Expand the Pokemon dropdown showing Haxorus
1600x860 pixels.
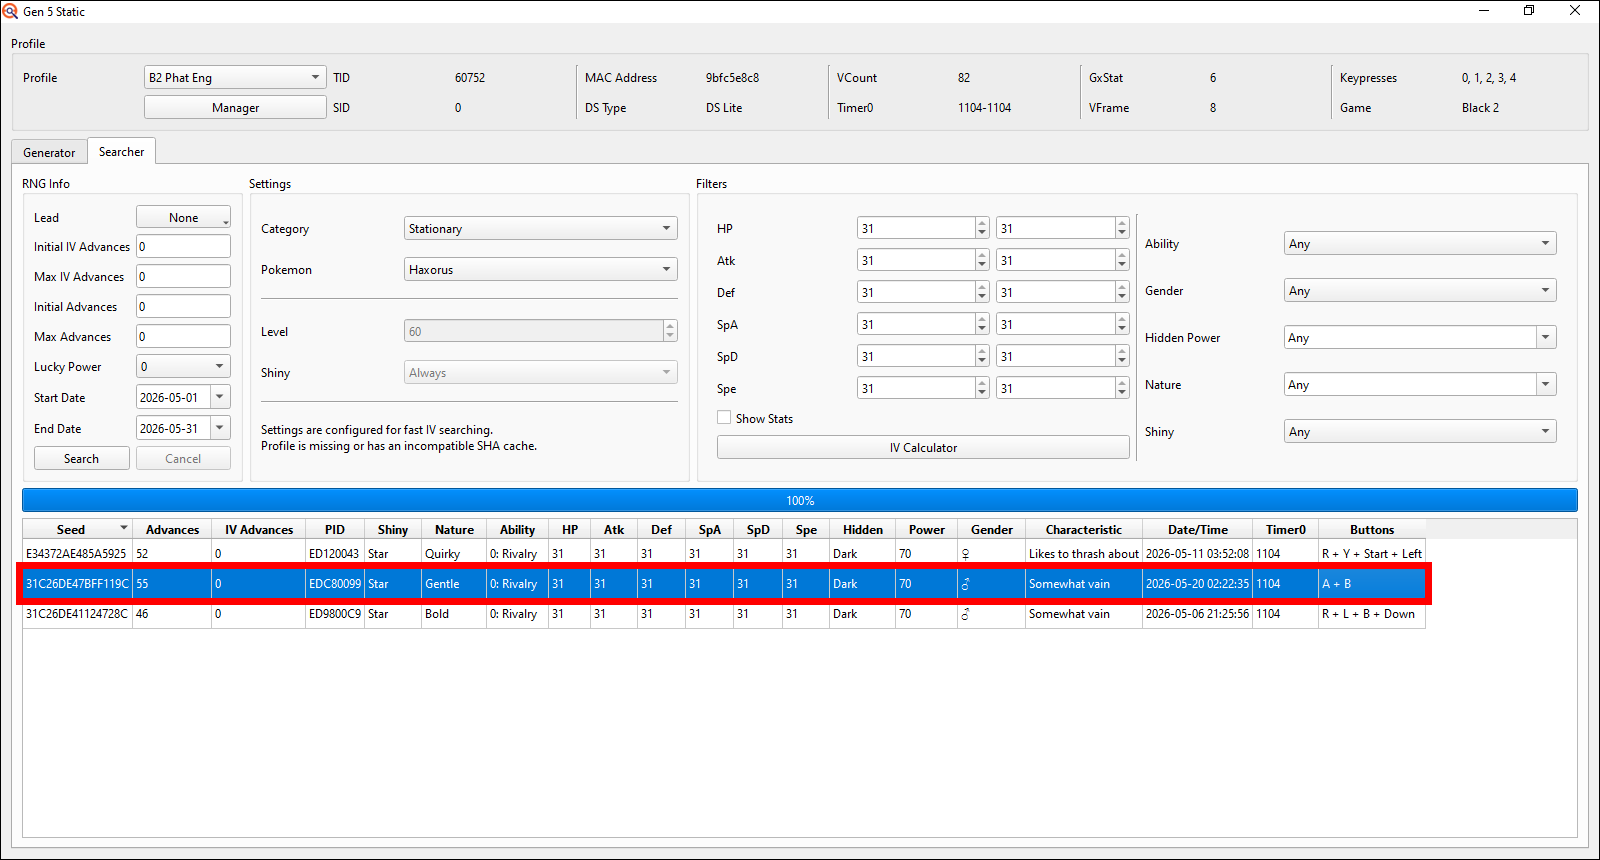click(540, 269)
